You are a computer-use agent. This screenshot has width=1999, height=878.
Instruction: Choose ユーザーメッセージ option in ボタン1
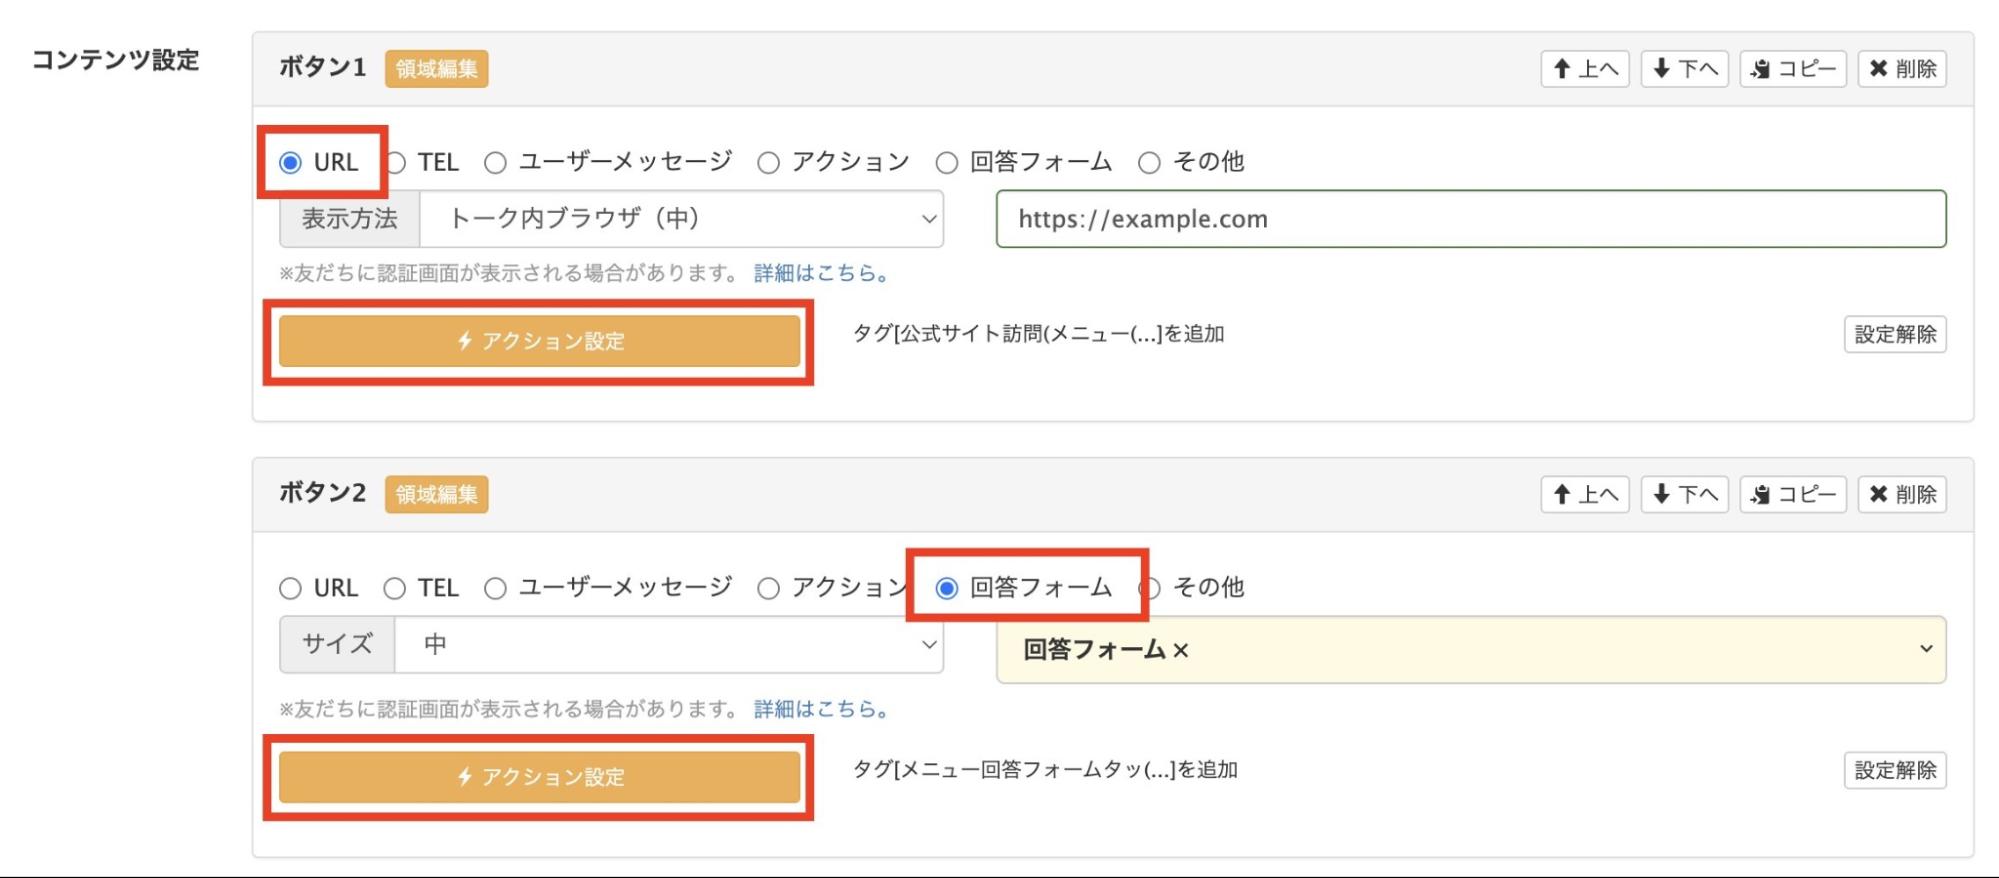point(496,163)
